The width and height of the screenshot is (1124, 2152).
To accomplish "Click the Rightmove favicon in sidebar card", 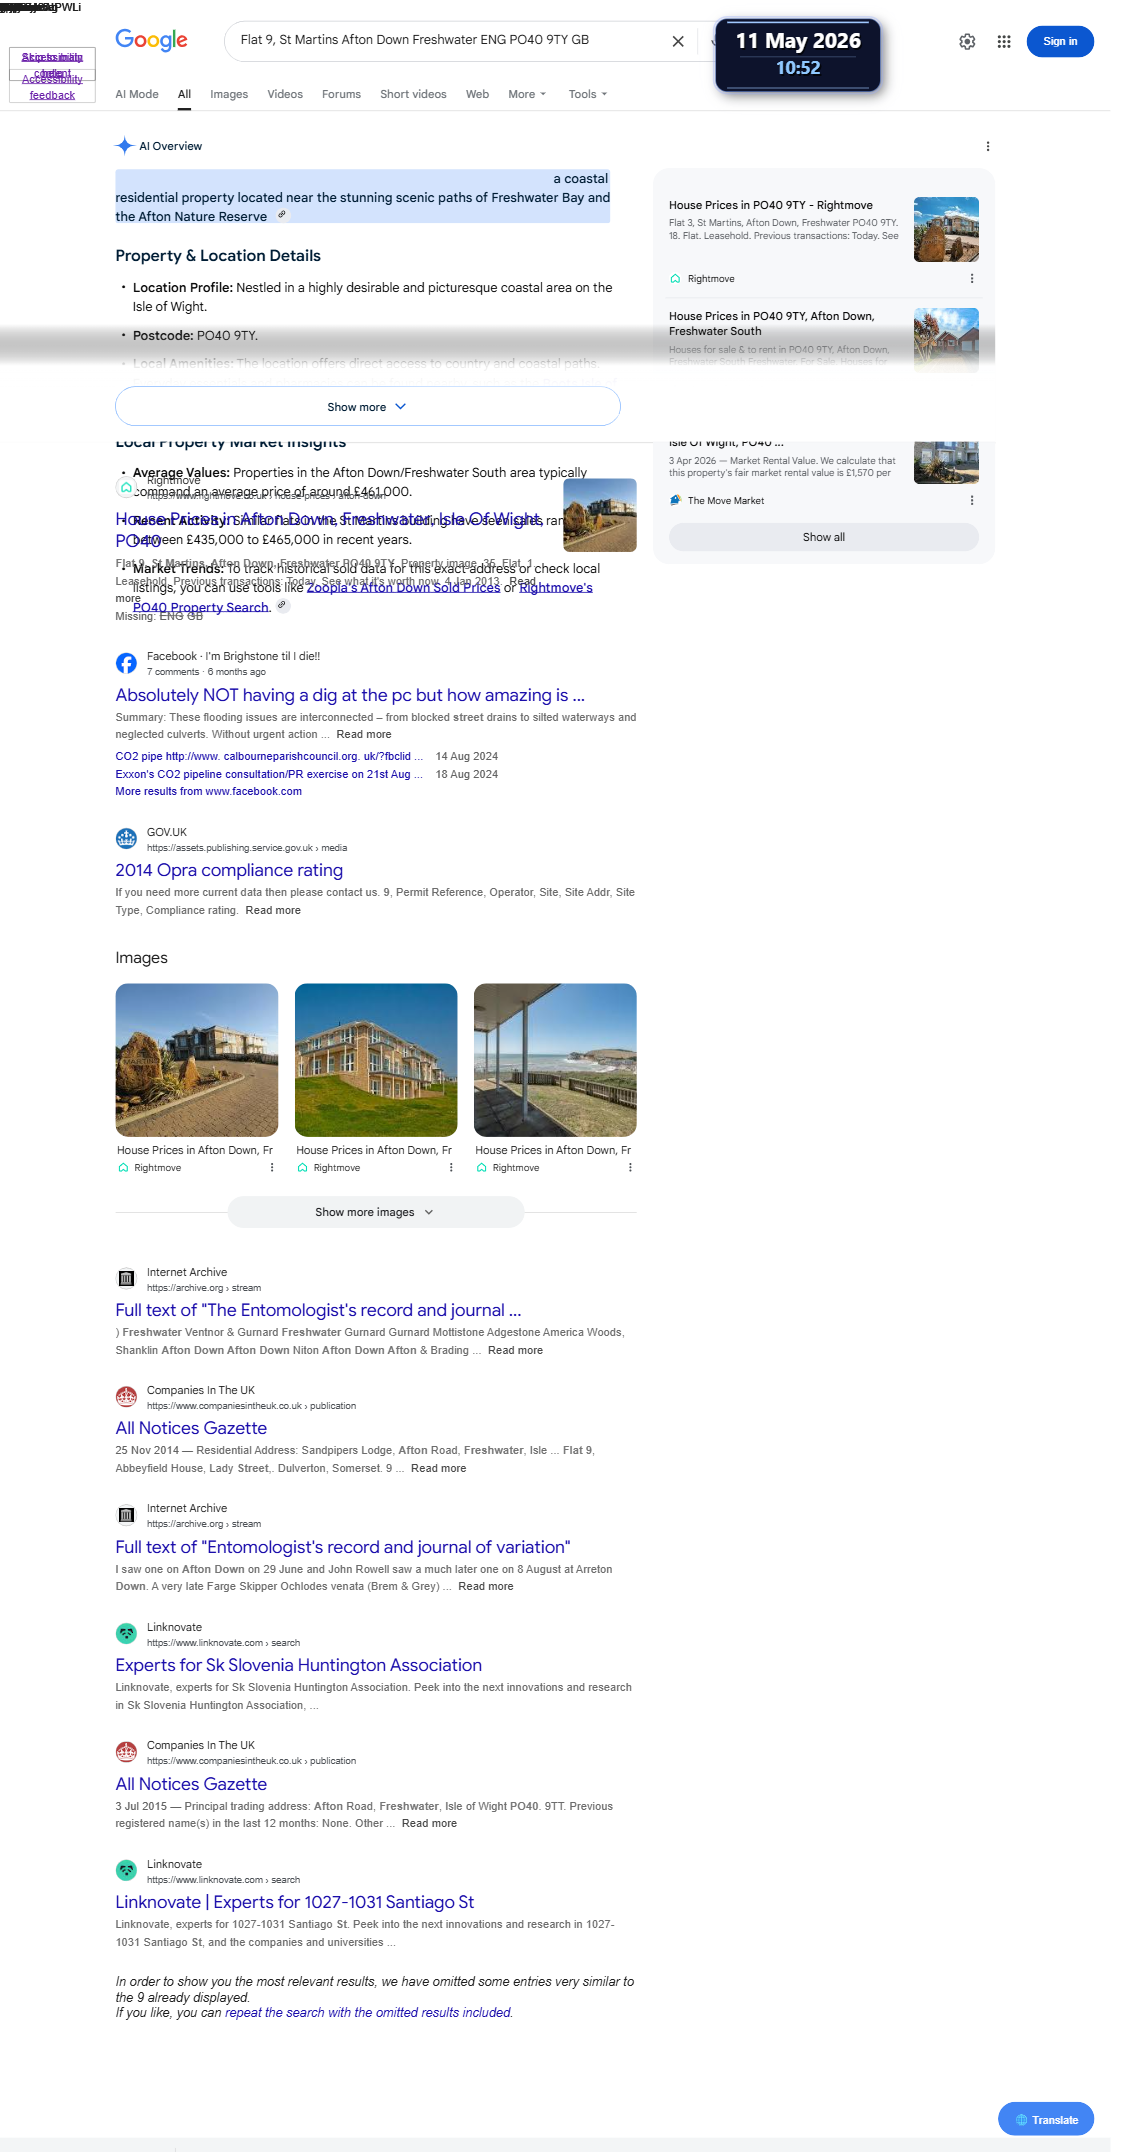I will pos(675,279).
